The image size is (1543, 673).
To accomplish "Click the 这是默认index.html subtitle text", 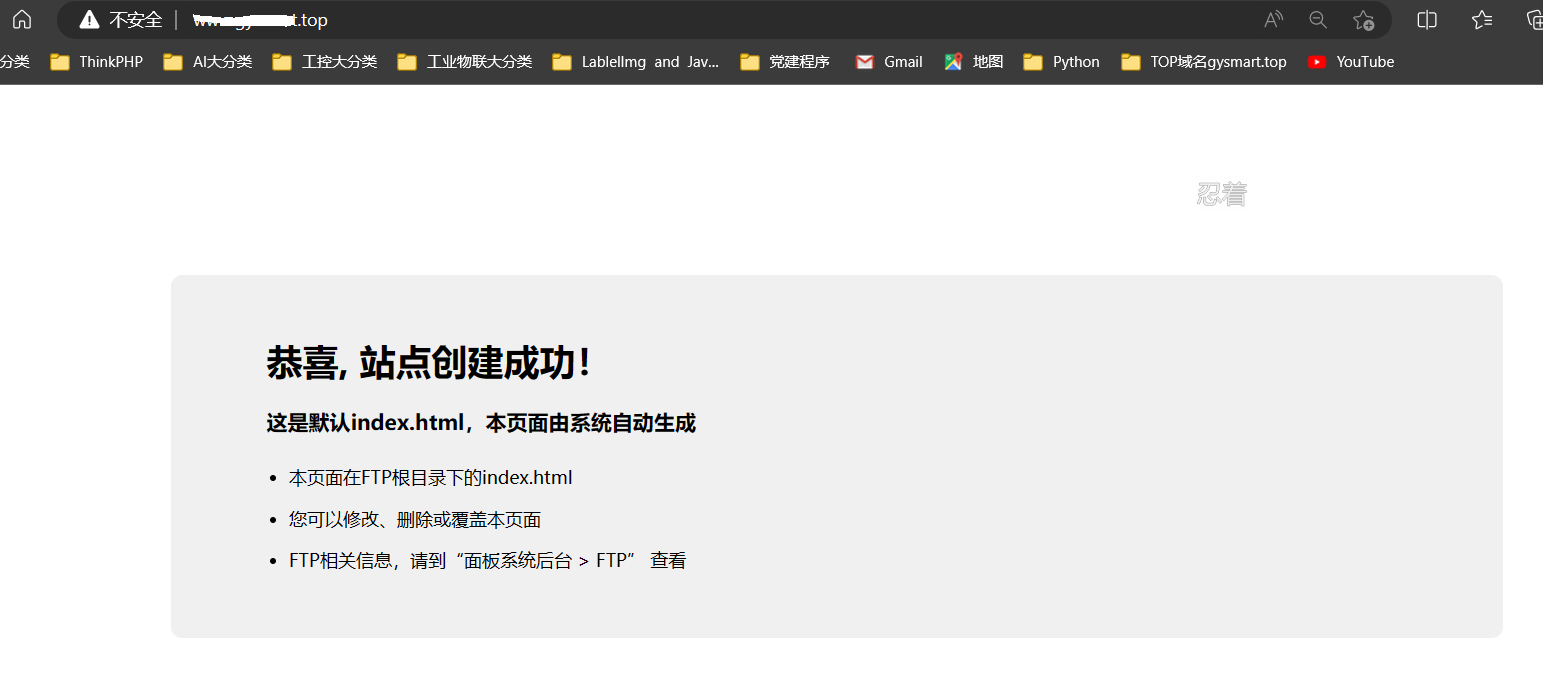I will click(x=481, y=423).
